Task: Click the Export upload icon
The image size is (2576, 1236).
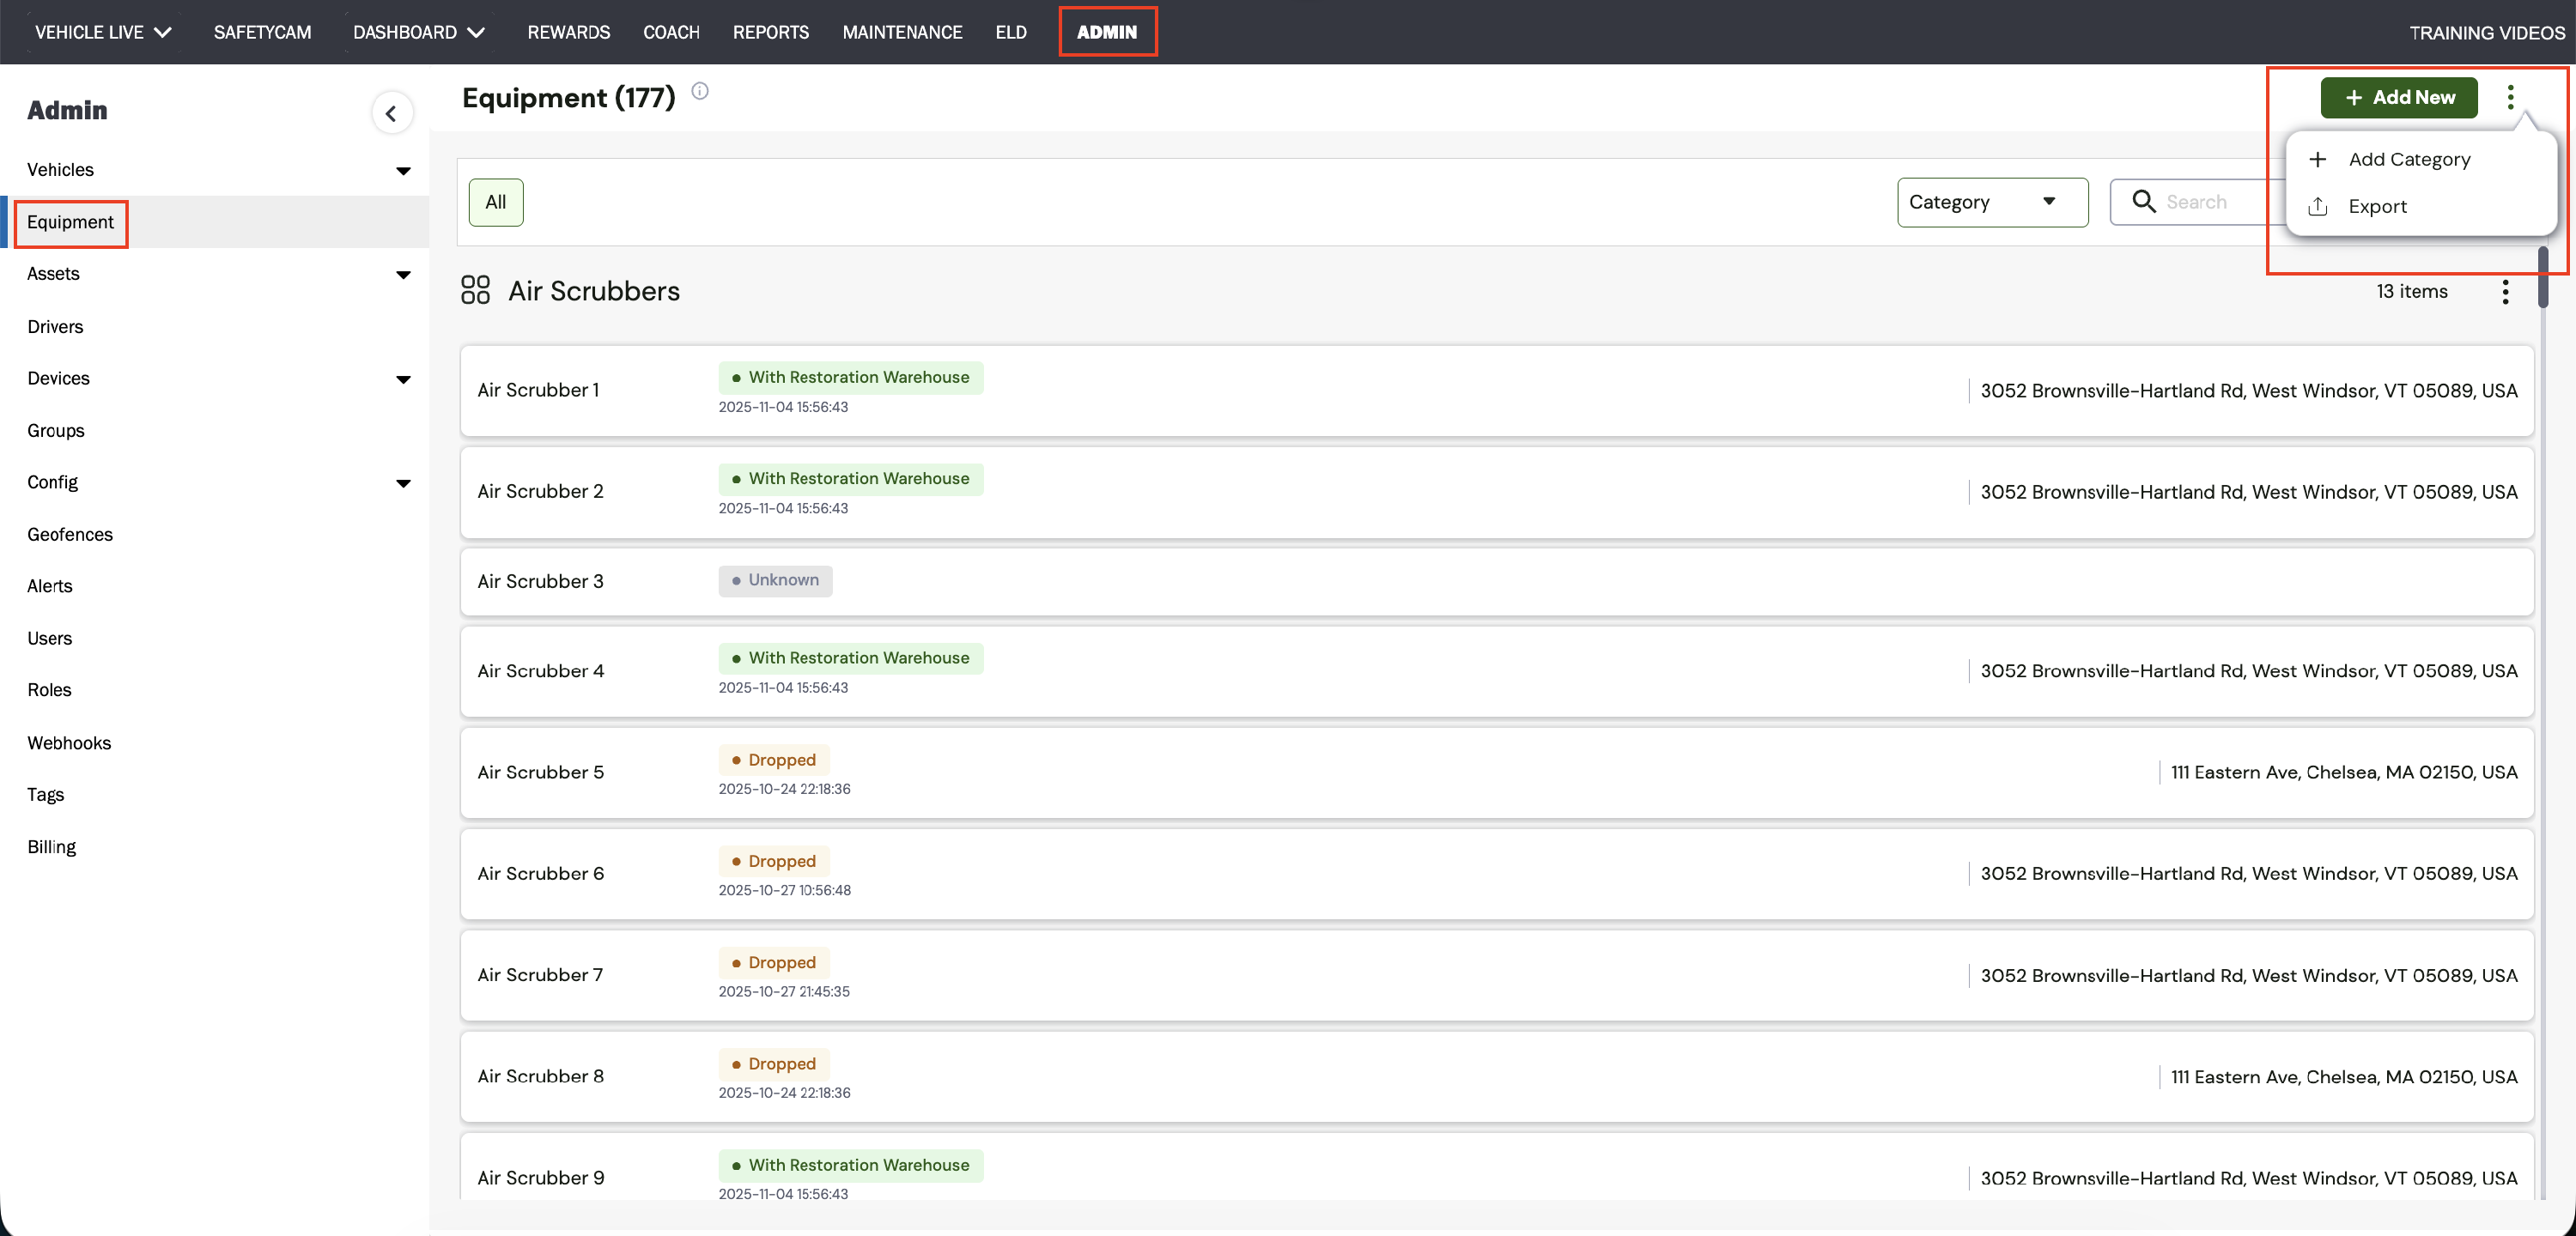Action: pyautogui.click(x=2317, y=207)
